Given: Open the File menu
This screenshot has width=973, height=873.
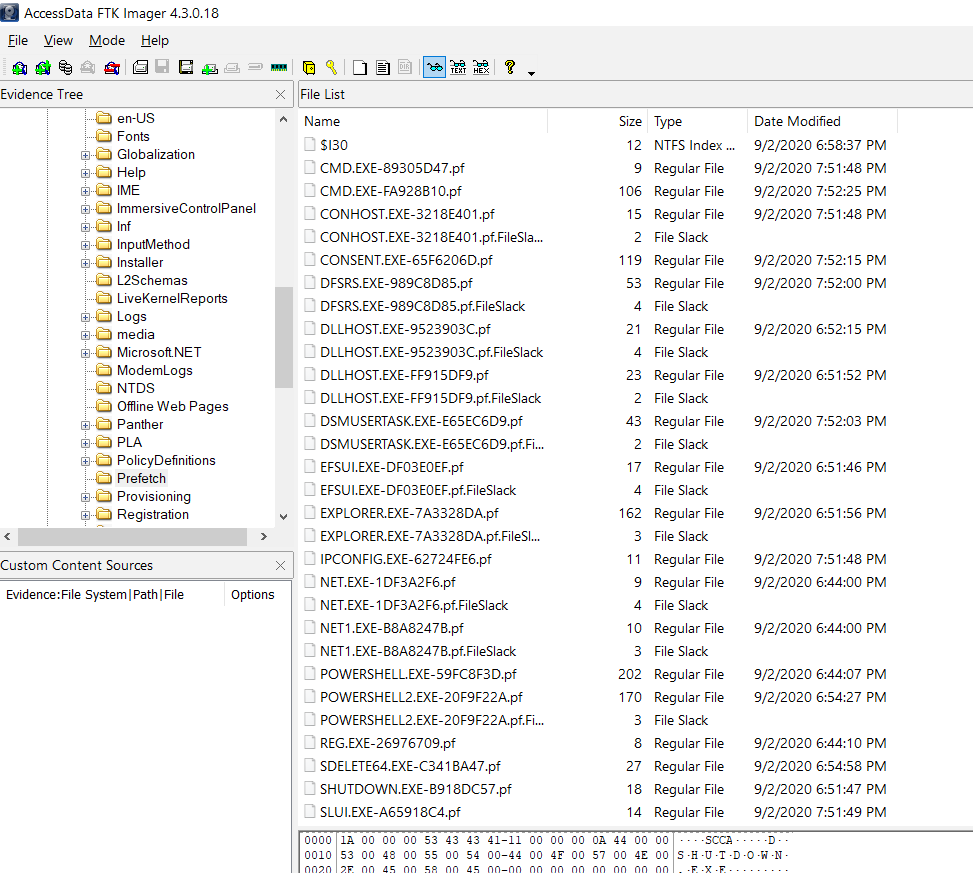Looking at the screenshot, I should click(x=17, y=40).
